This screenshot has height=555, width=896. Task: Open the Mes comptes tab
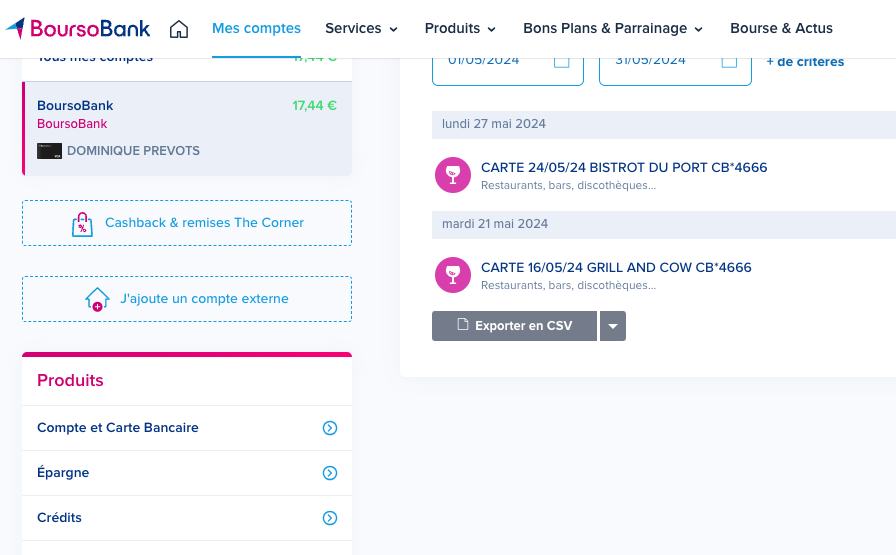256,28
